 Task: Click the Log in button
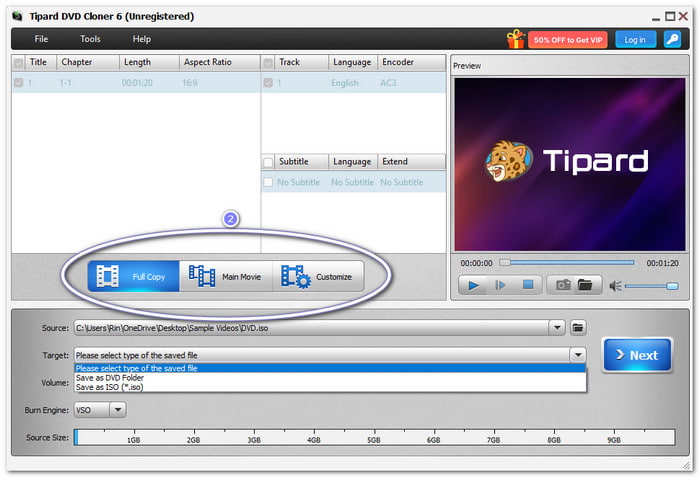pyautogui.click(x=635, y=40)
